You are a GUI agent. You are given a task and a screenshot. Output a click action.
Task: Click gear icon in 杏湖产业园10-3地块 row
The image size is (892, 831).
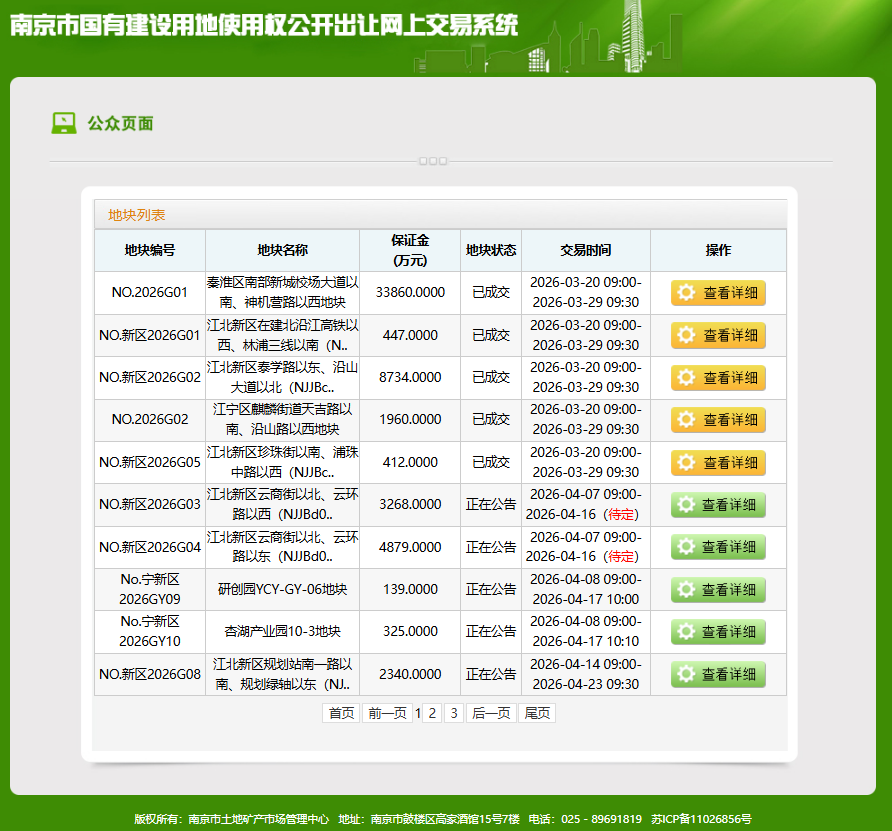686,632
